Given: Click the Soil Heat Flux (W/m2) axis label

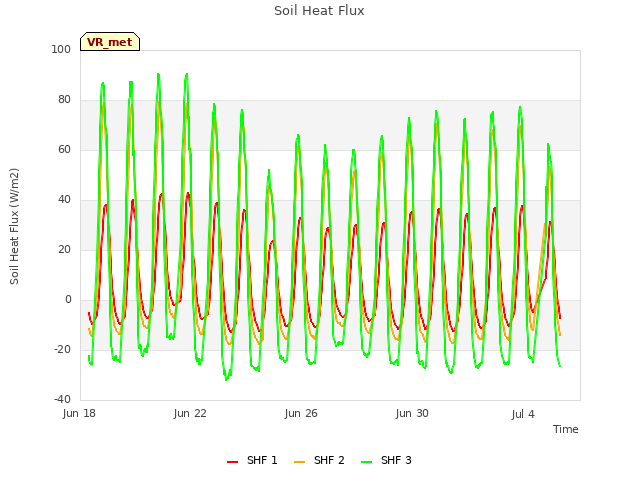Looking at the screenshot, I should pos(14,226).
